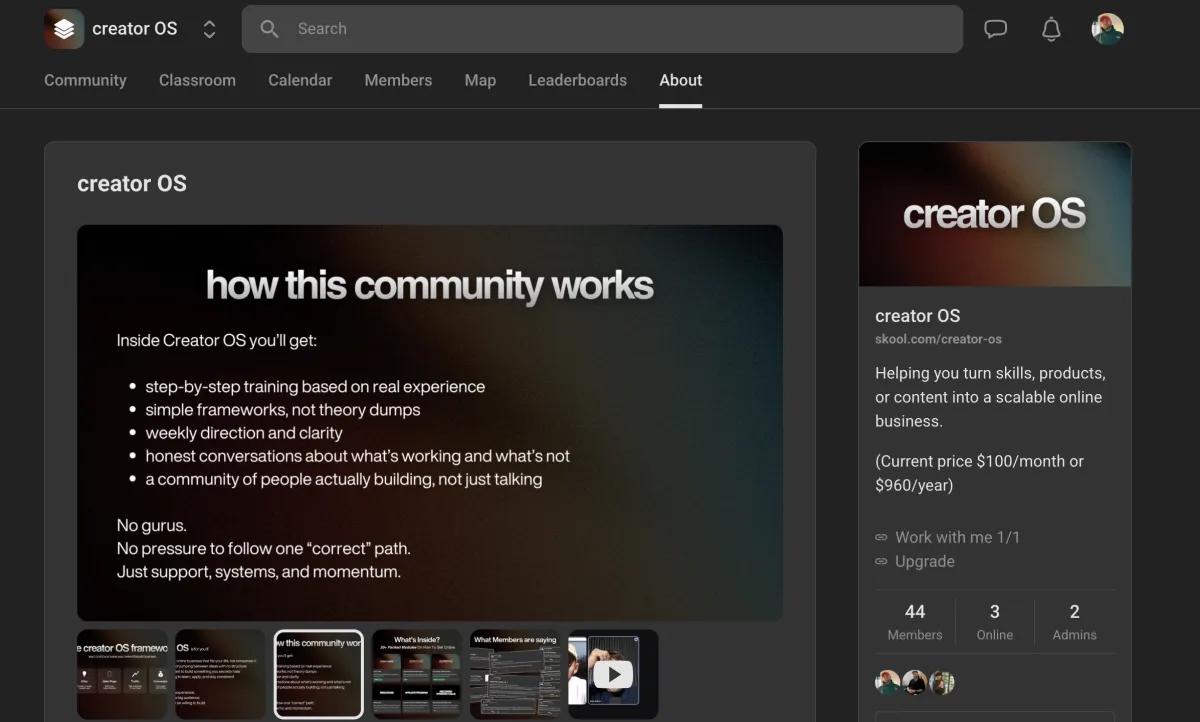Switch to the Classroom tab
Image resolution: width=1200 pixels, height=722 pixels.
[197, 80]
